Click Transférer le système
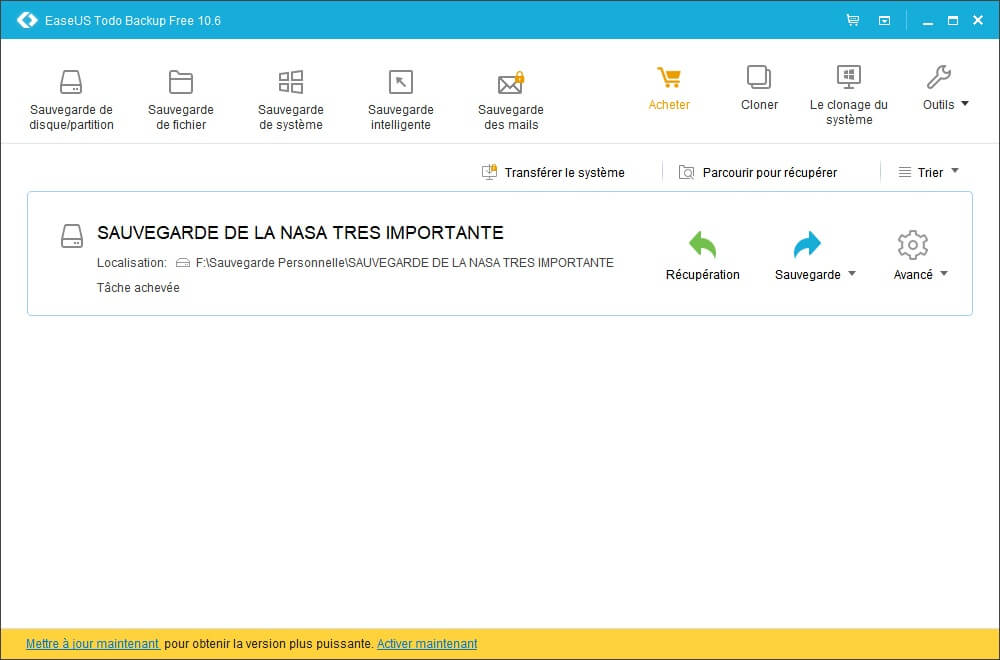Screen dimensions: 1000x660 tap(553, 172)
